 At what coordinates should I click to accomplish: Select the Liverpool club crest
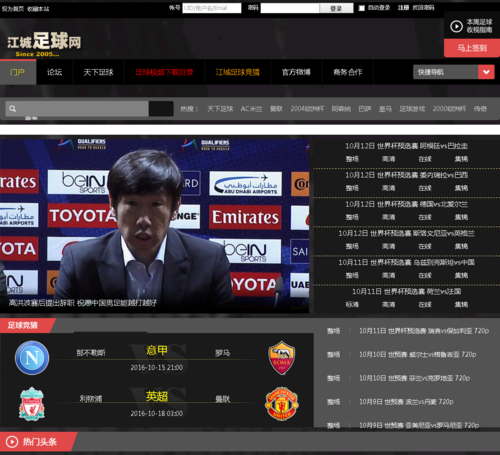pos(32,404)
